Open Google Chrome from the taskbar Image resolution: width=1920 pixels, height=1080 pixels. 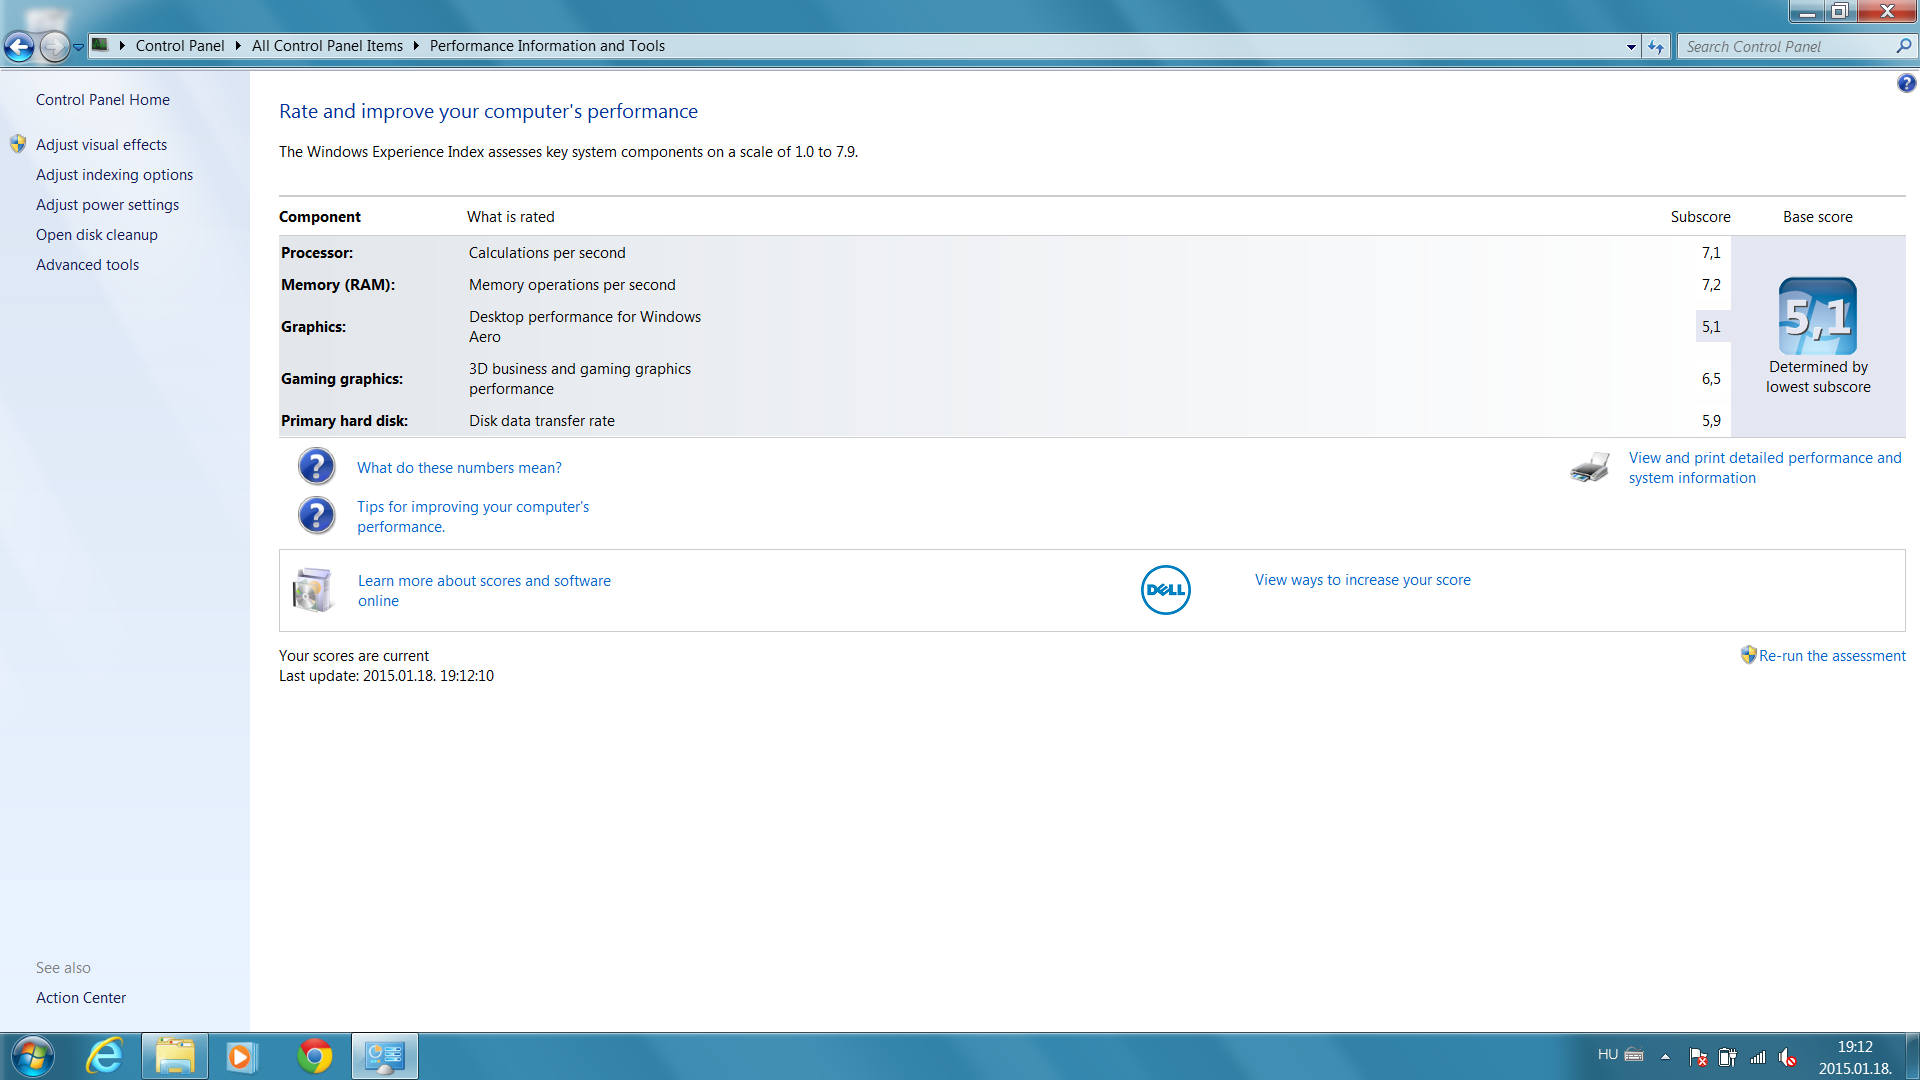tap(314, 1056)
